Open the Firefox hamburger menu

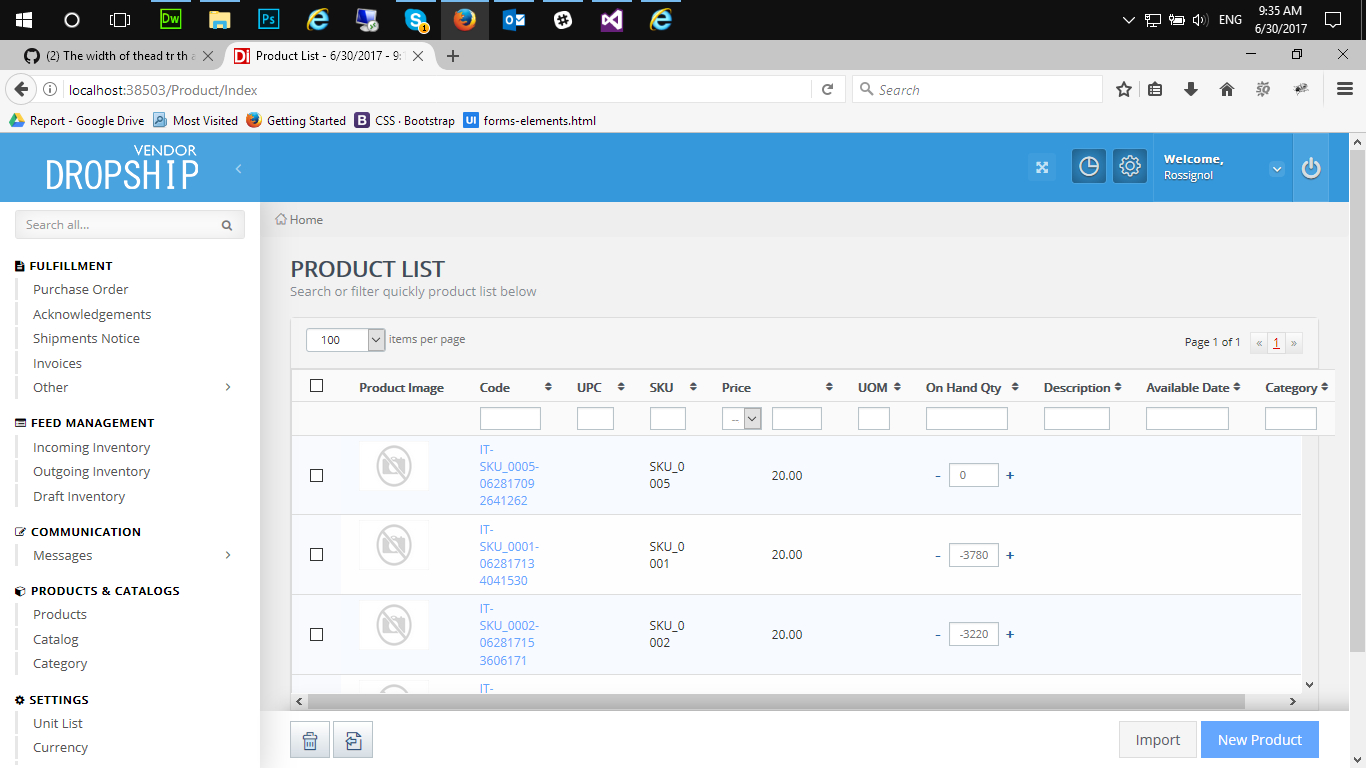(1345, 89)
